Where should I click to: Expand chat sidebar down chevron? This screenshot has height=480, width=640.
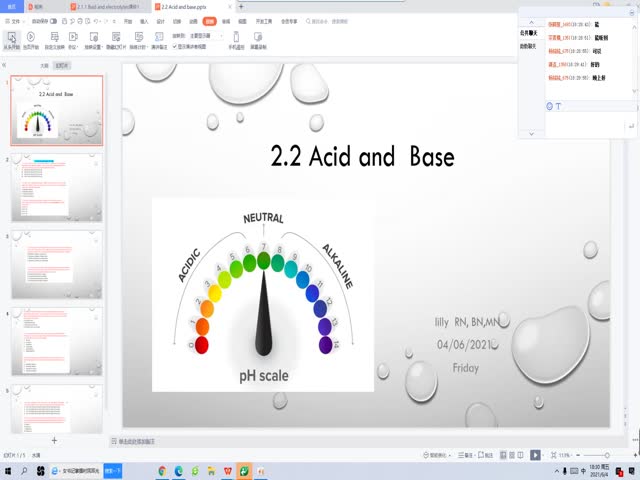tap(531, 133)
